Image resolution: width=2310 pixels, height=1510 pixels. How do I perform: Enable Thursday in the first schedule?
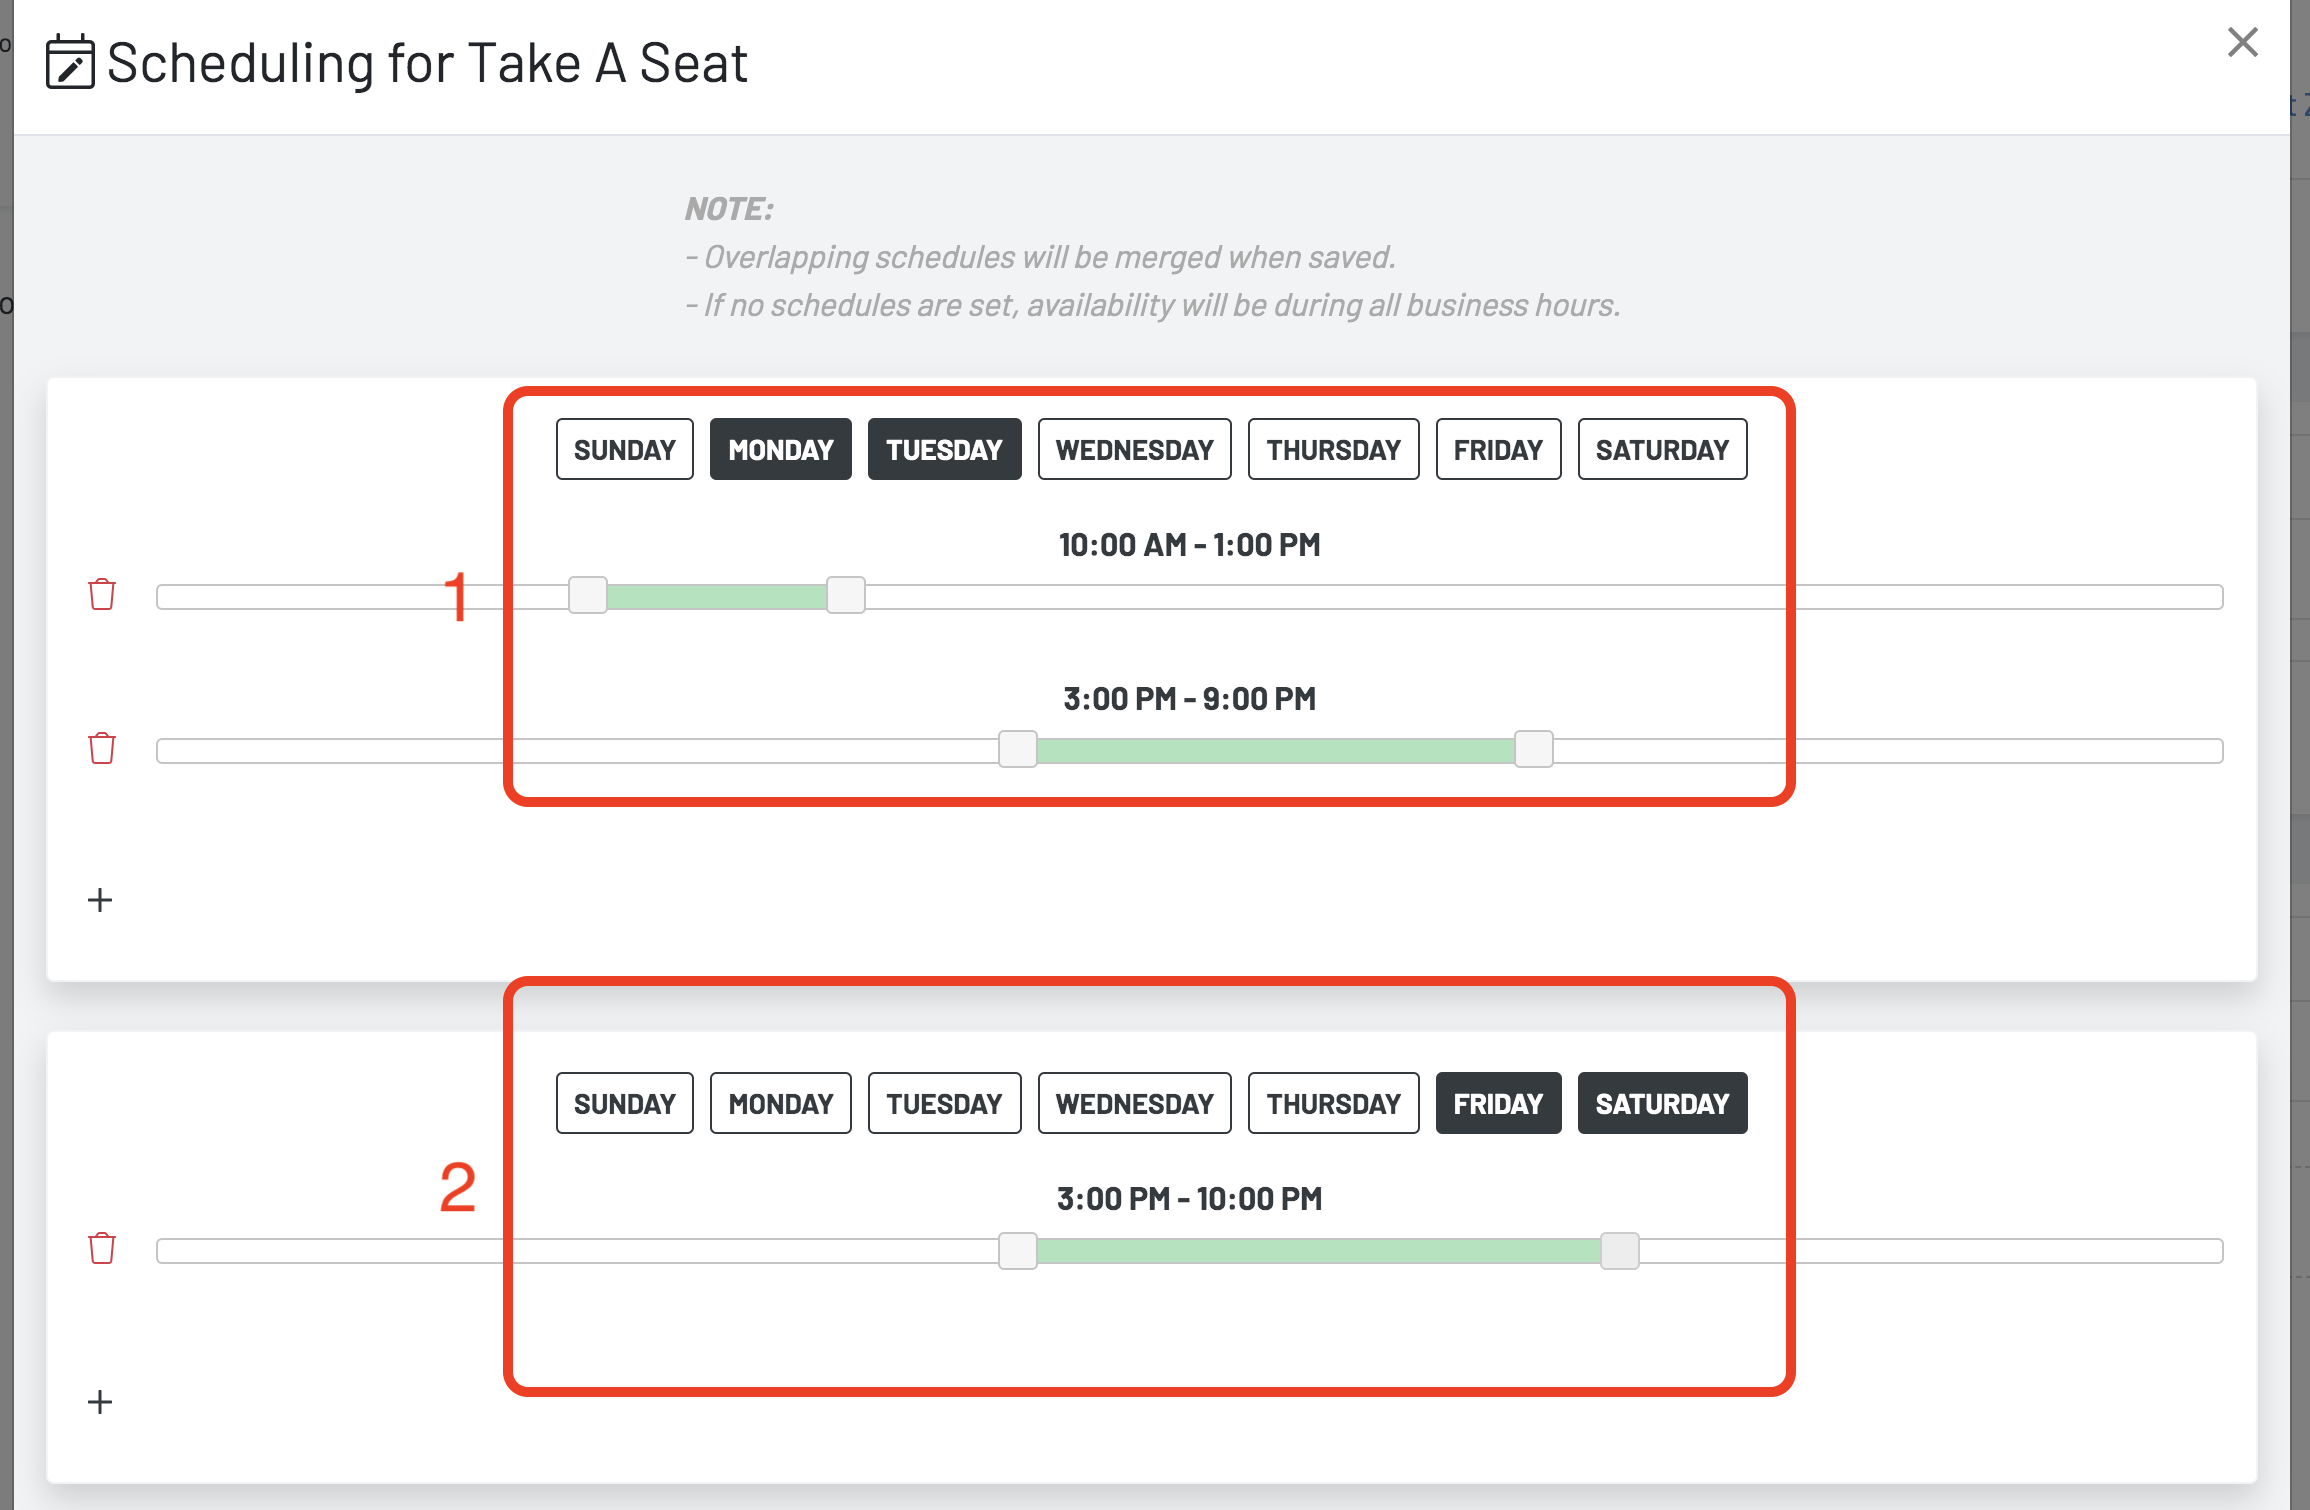click(1334, 449)
